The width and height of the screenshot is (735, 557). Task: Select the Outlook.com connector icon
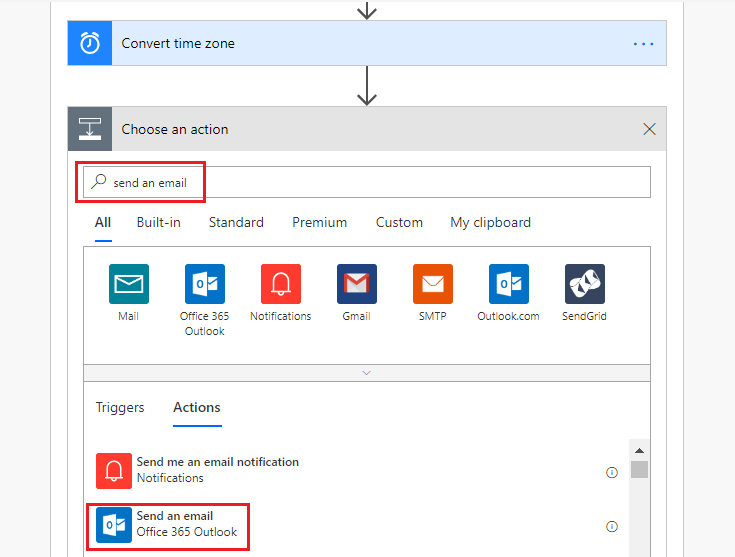(509, 284)
